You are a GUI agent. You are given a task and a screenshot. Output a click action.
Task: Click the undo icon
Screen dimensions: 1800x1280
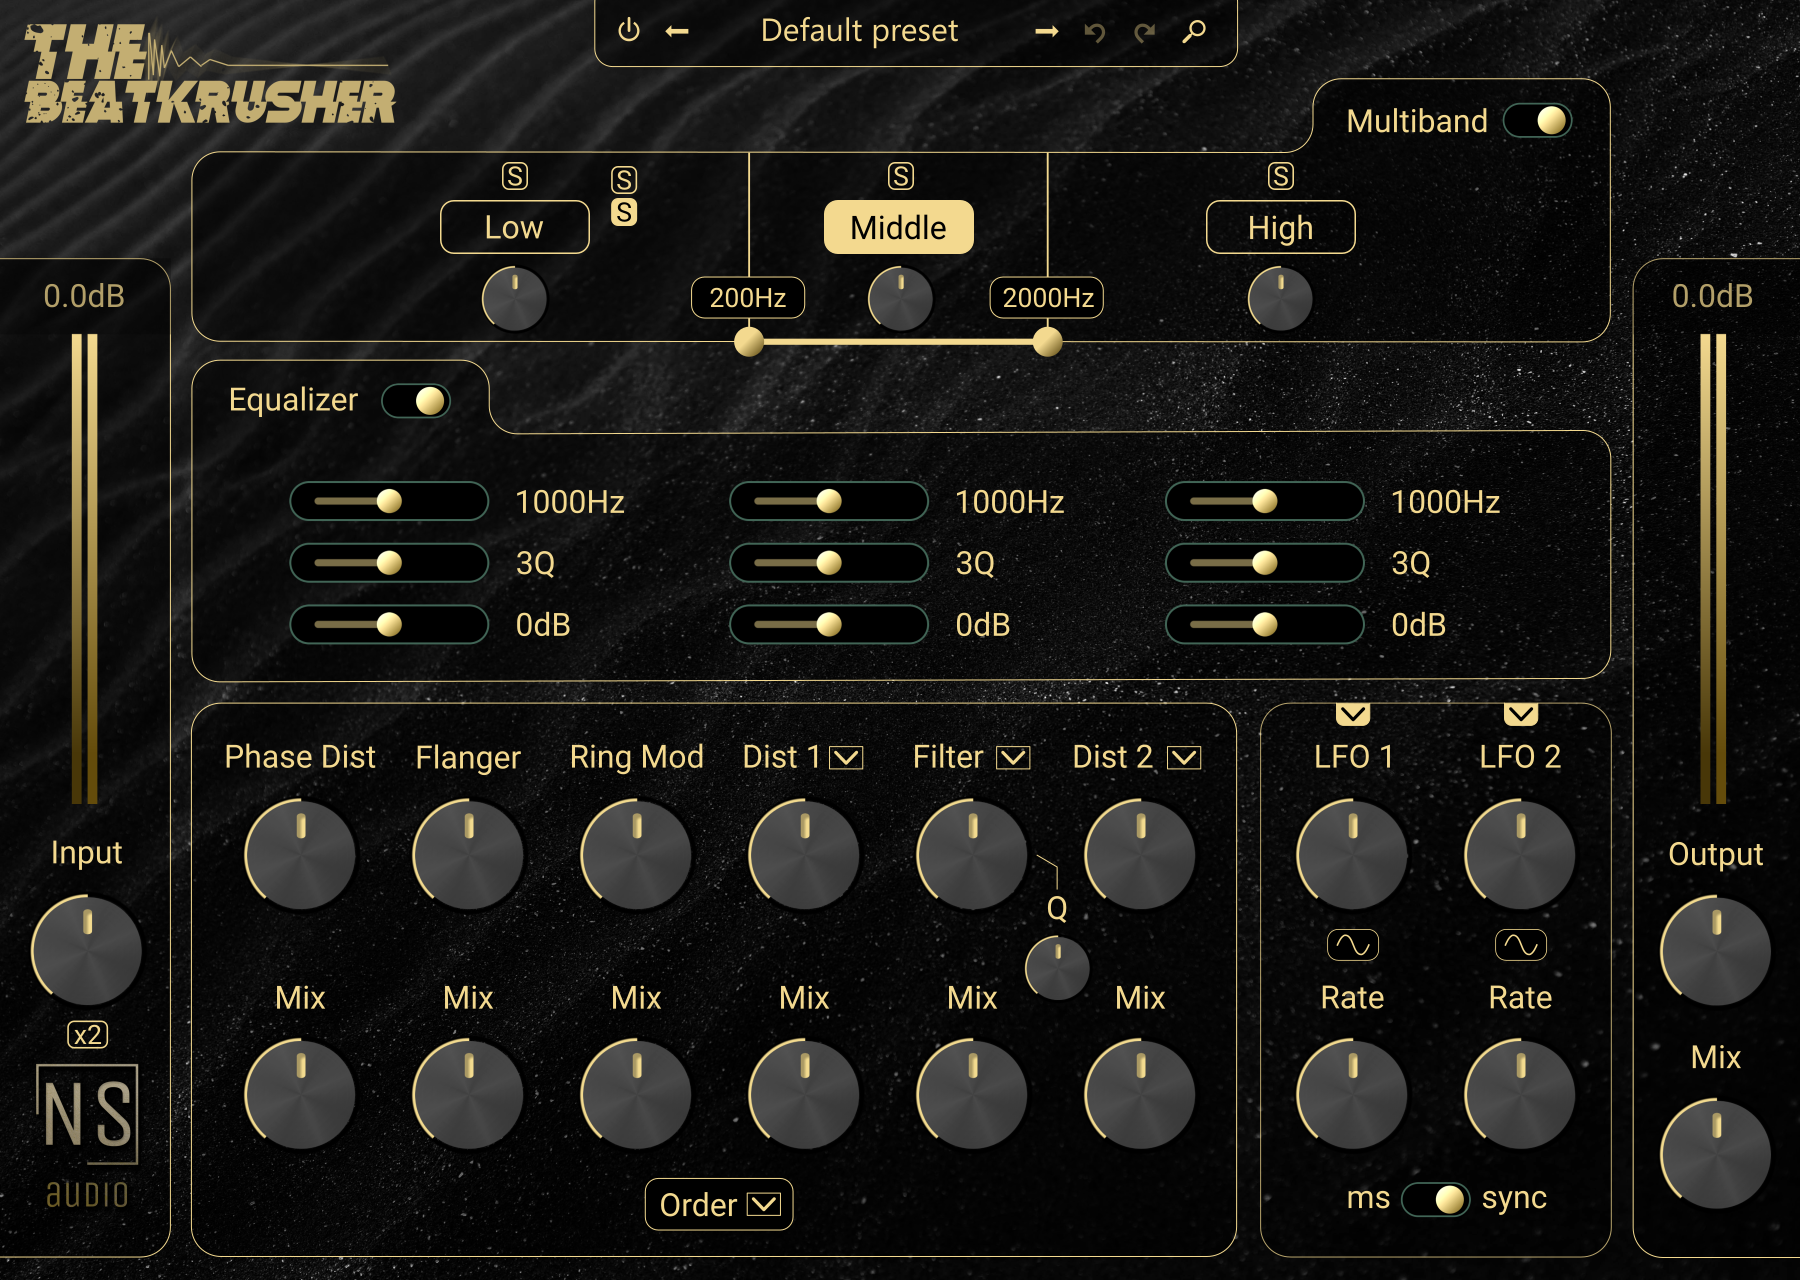pyautogui.click(x=1095, y=32)
